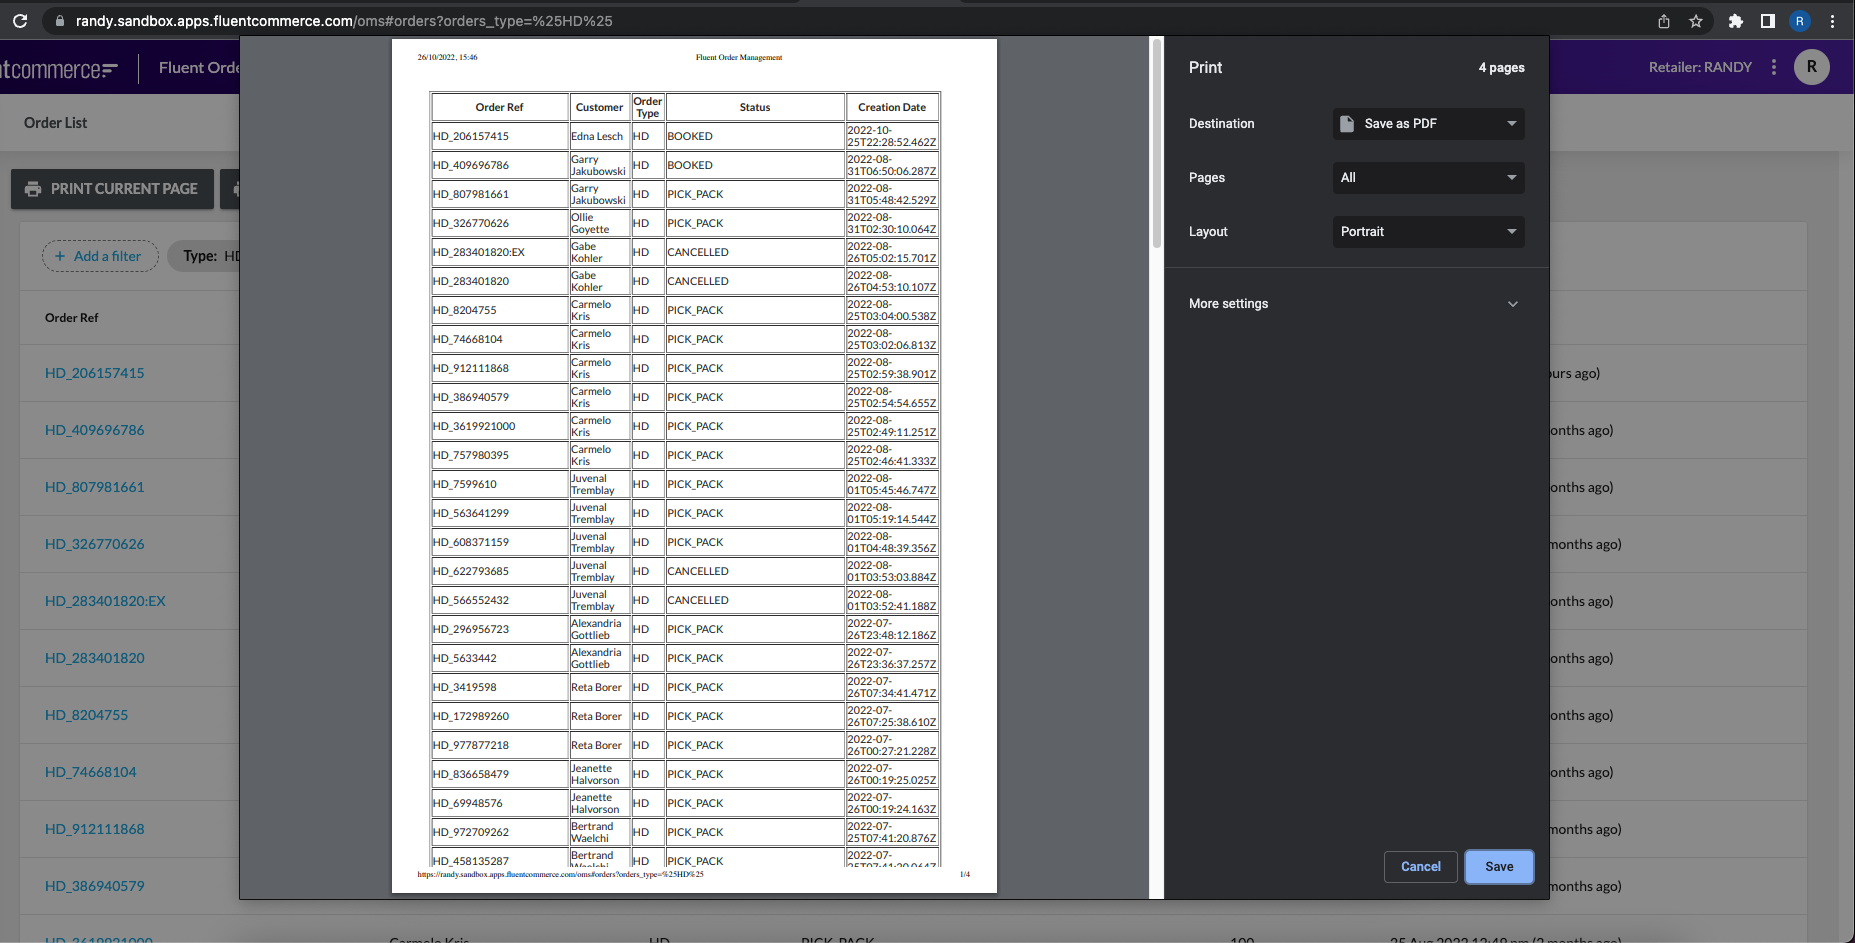Click the browser address bar URL
Image resolution: width=1855 pixels, height=943 pixels.
pyautogui.click(x=344, y=21)
